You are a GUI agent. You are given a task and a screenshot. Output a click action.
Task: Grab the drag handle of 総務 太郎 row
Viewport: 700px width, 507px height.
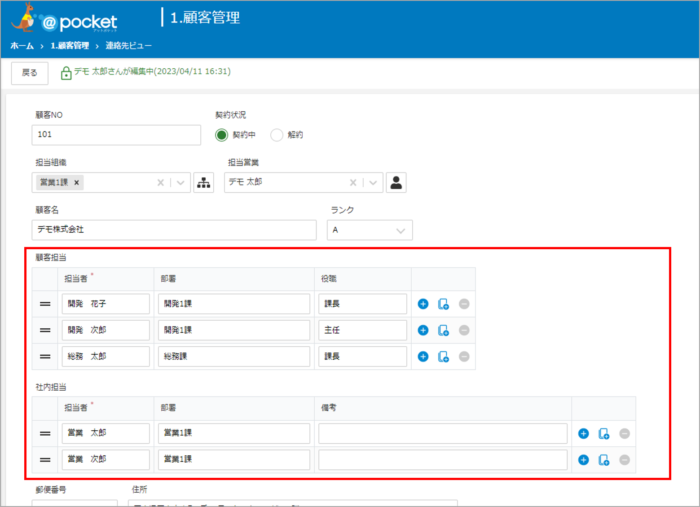pyautogui.click(x=45, y=357)
